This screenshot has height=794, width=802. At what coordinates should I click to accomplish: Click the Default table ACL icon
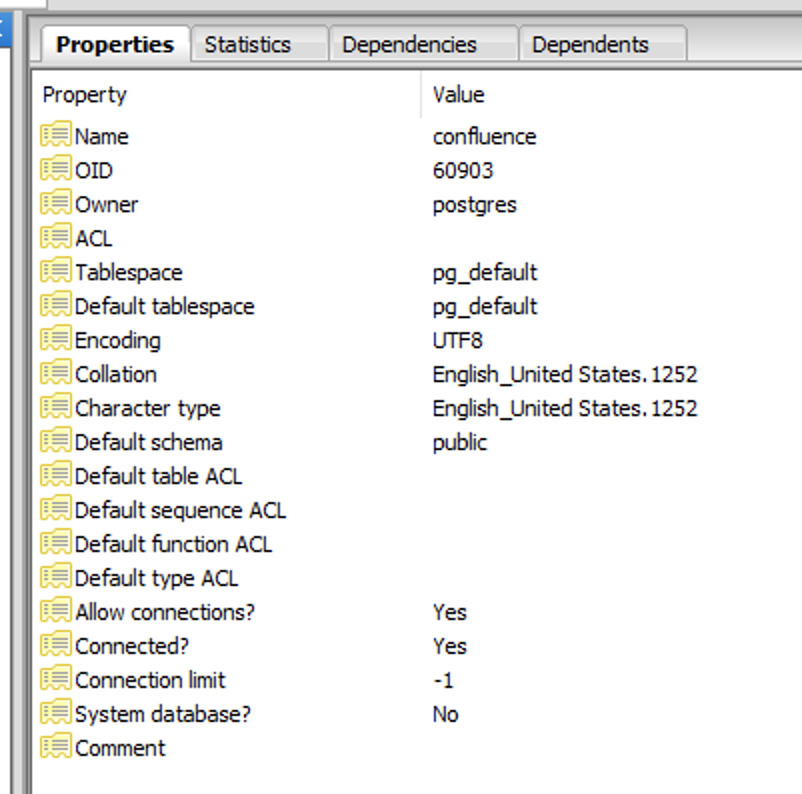[x=56, y=475]
